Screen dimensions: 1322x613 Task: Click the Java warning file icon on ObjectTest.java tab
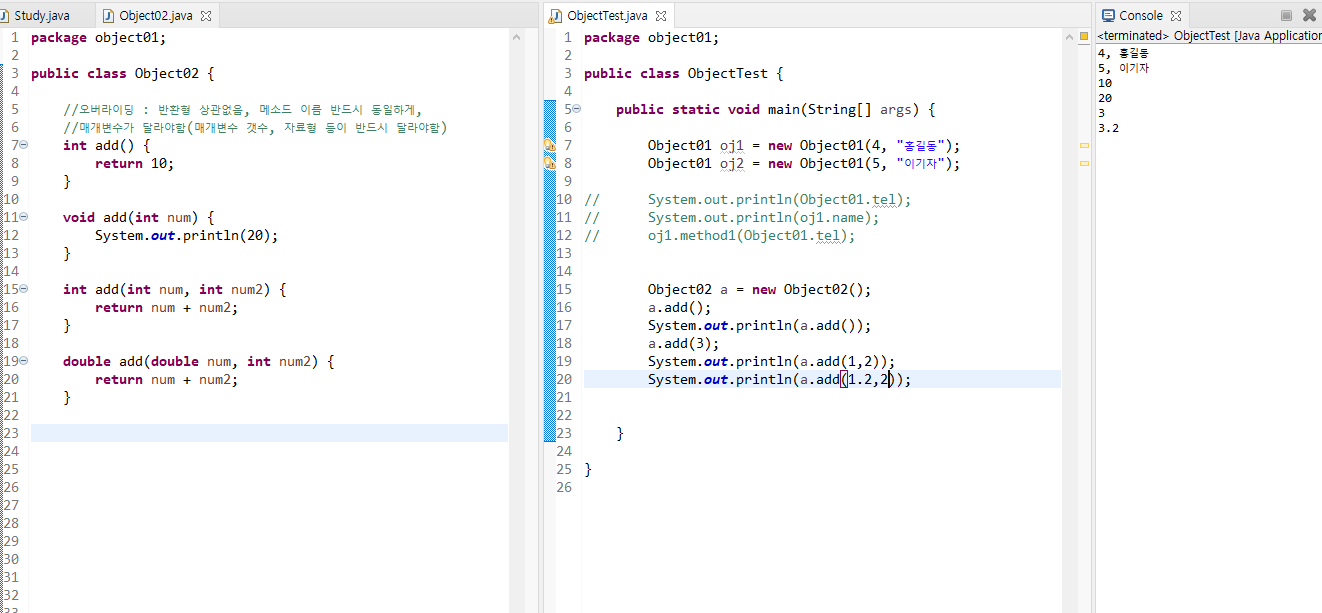click(x=557, y=16)
